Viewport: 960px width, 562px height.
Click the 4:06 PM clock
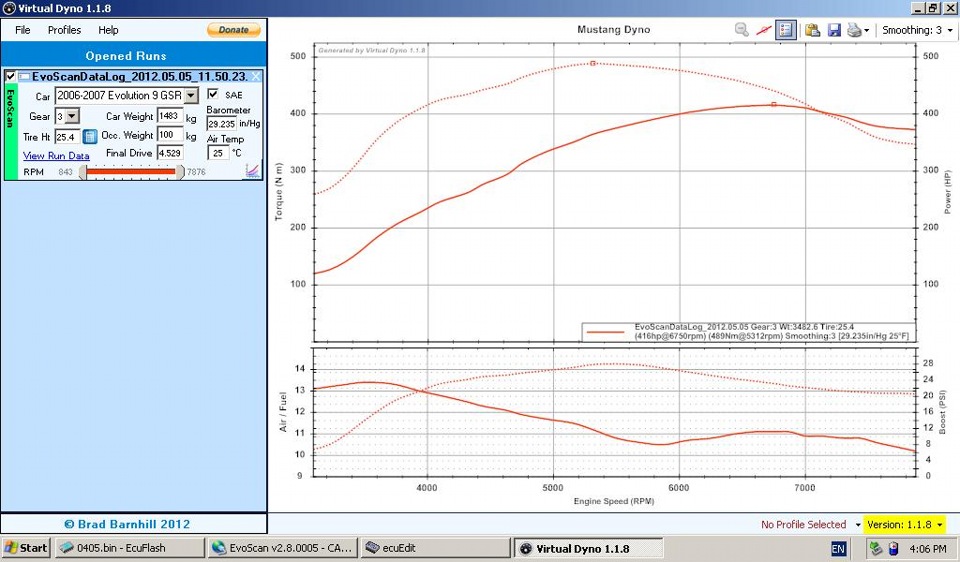(928, 549)
